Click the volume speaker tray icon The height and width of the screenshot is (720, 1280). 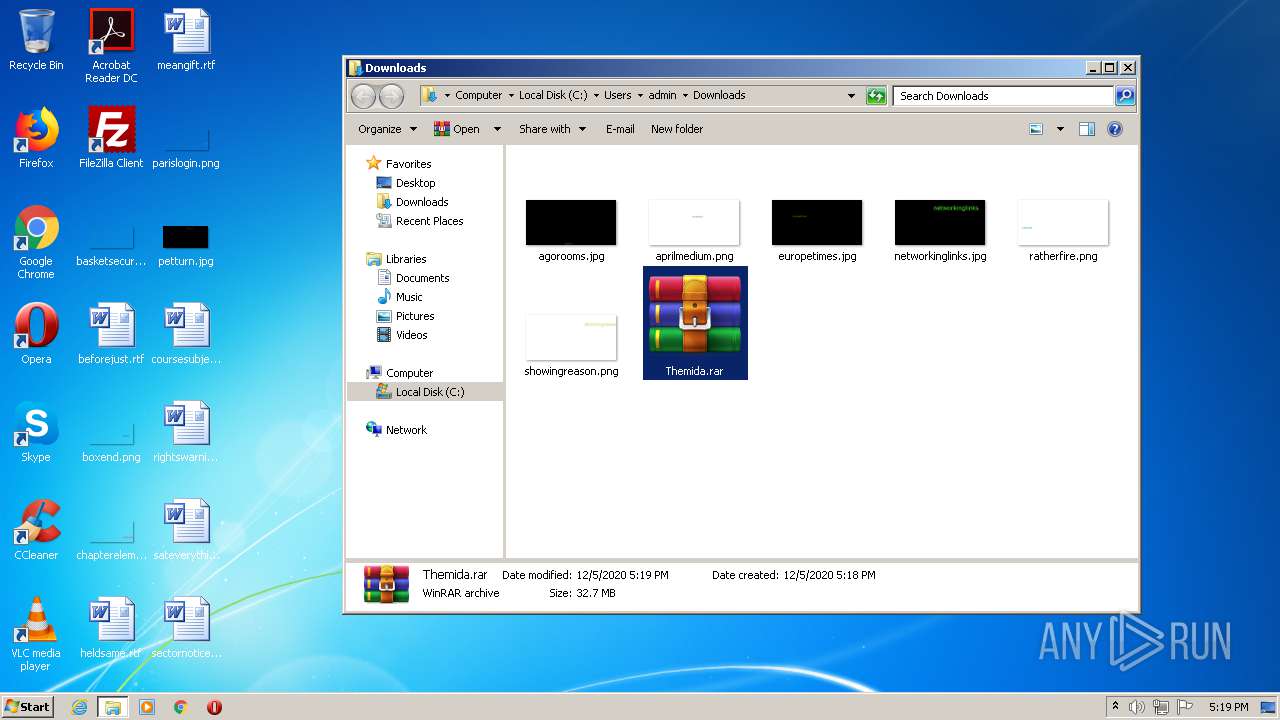1136,707
